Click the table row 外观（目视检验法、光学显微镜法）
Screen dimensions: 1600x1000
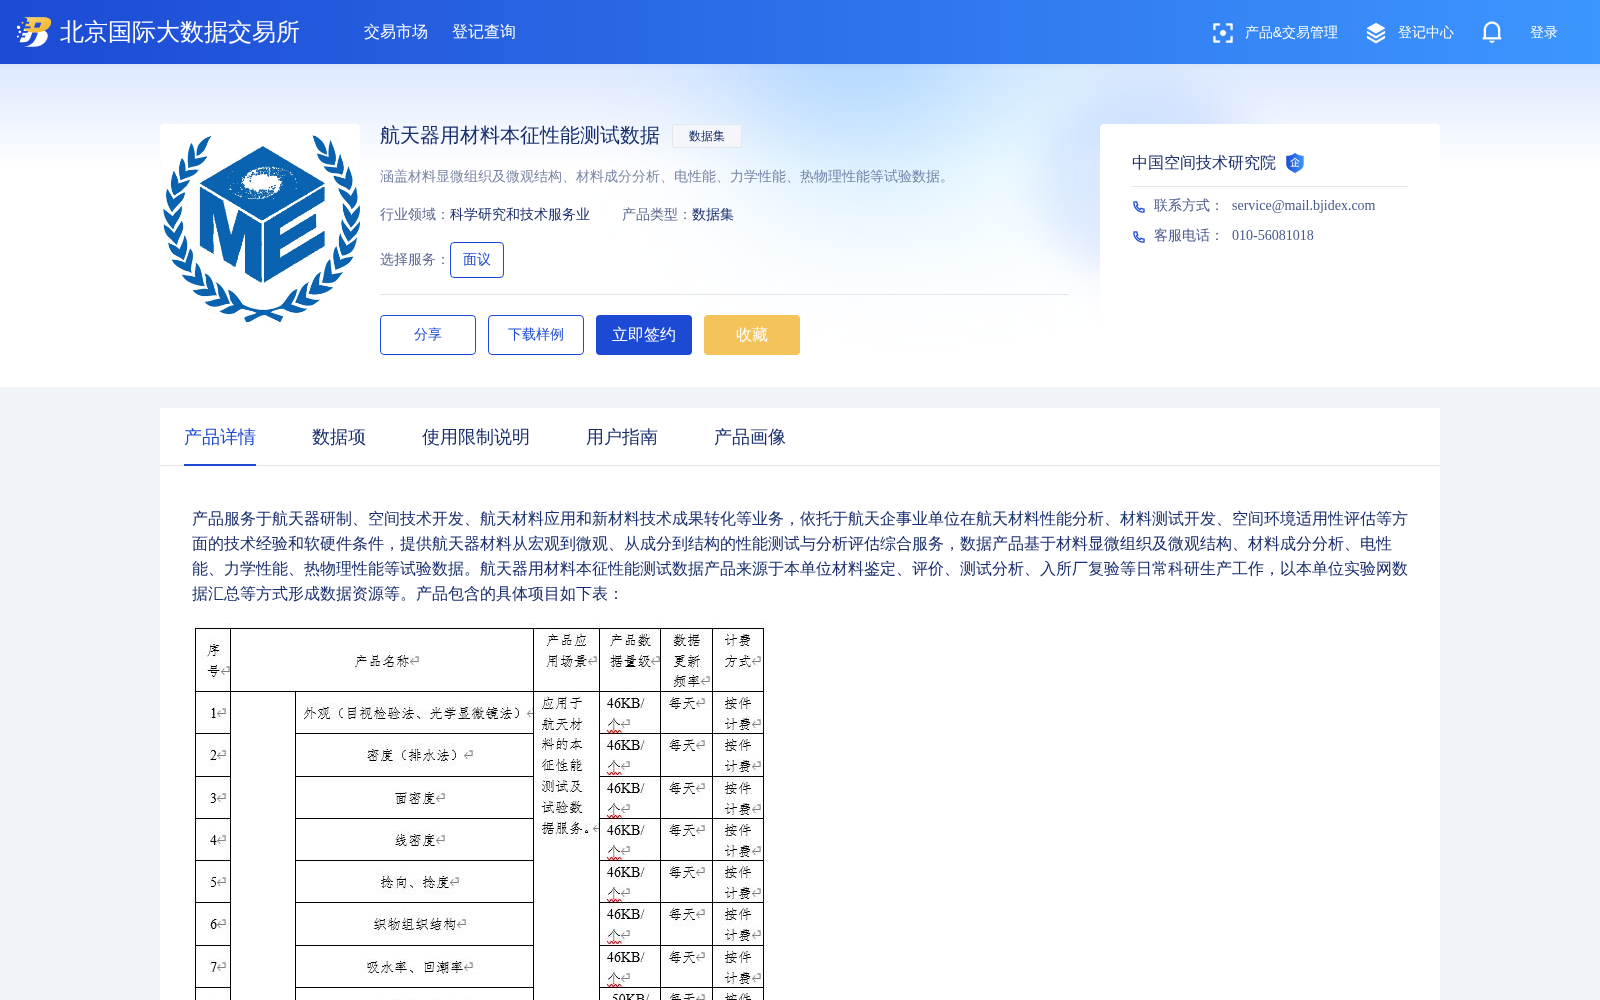pos(414,714)
